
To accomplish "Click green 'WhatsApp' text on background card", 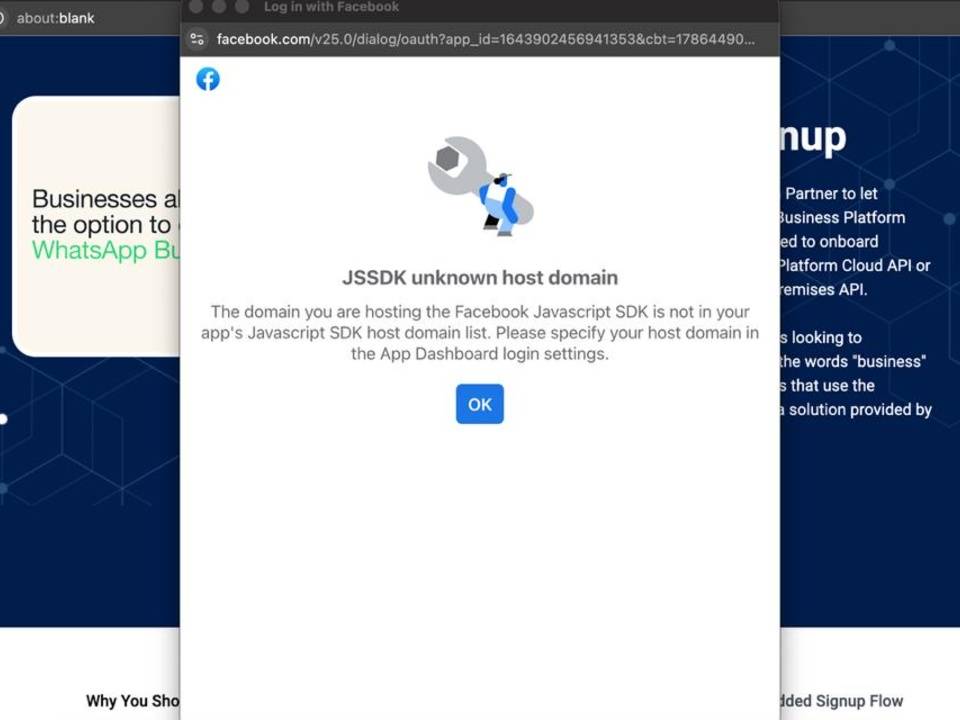I will [x=89, y=250].
